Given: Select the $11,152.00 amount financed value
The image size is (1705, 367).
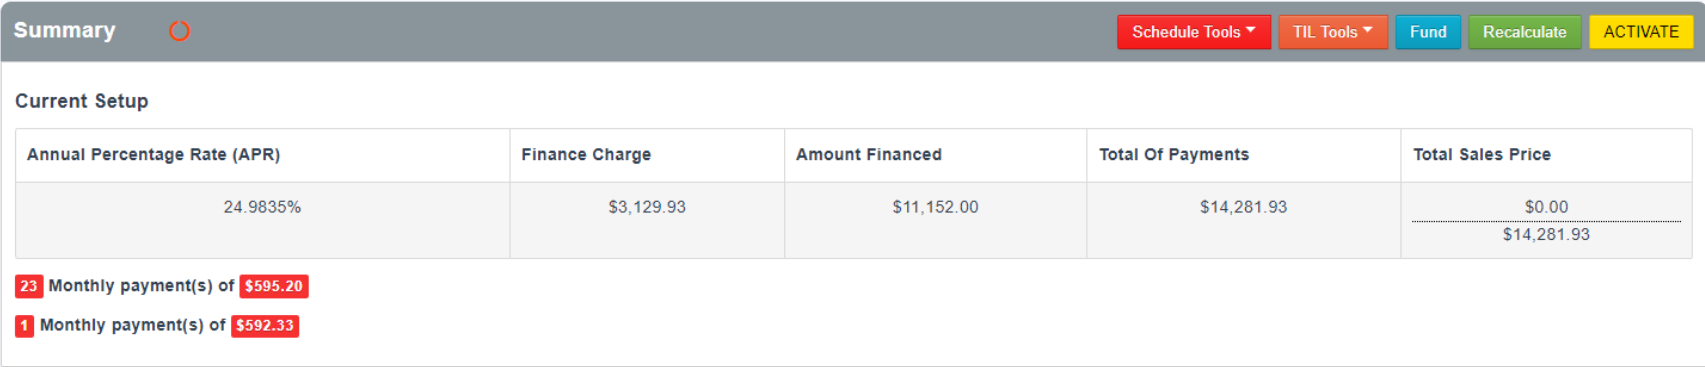Looking at the screenshot, I should tap(936, 207).
